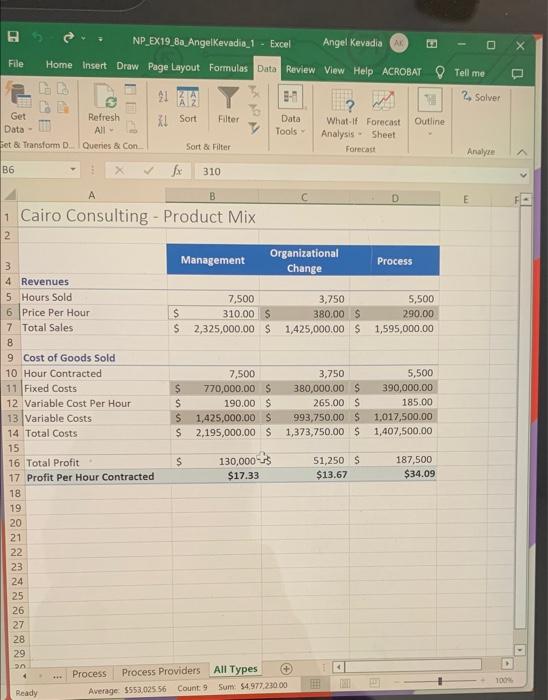Collapse the ribbon with the chevron

tap(522, 152)
